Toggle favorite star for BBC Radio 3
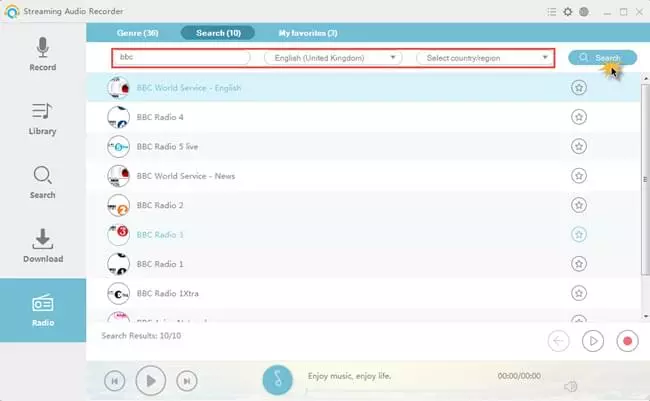650x401 pixels. (x=579, y=234)
